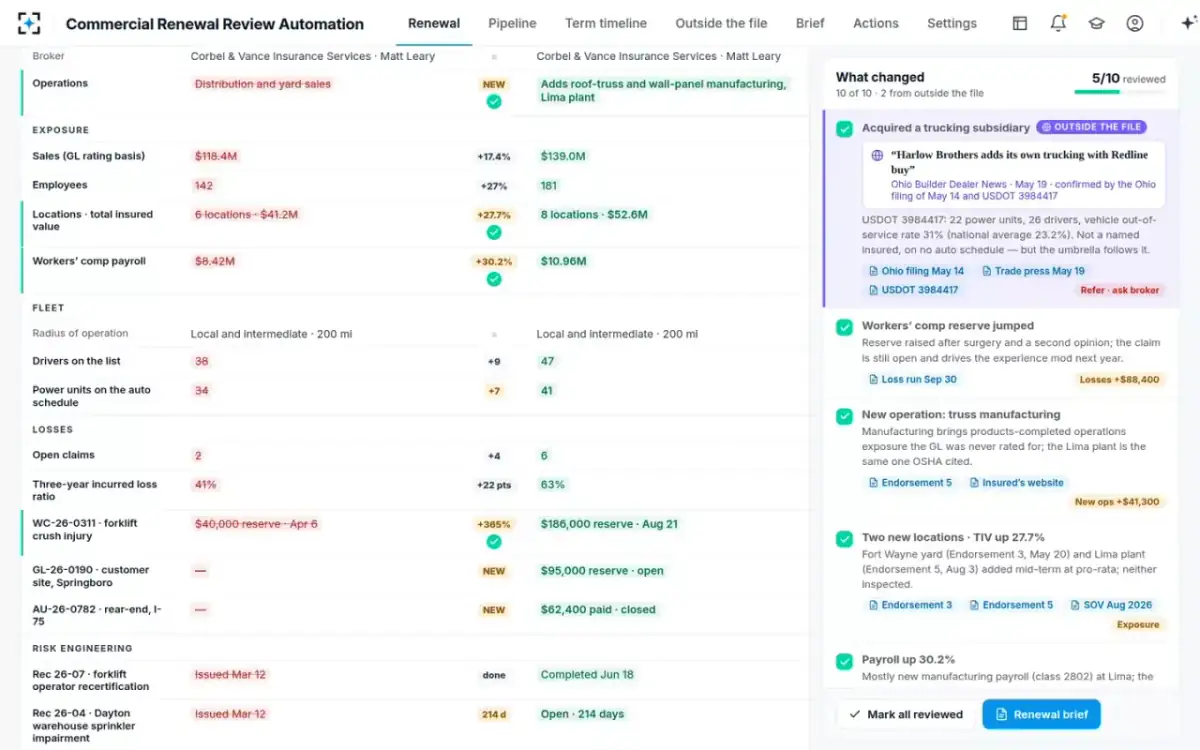Open the Endorsement 5 chip under truss manufacturing
1200x750 pixels.
point(909,483)
